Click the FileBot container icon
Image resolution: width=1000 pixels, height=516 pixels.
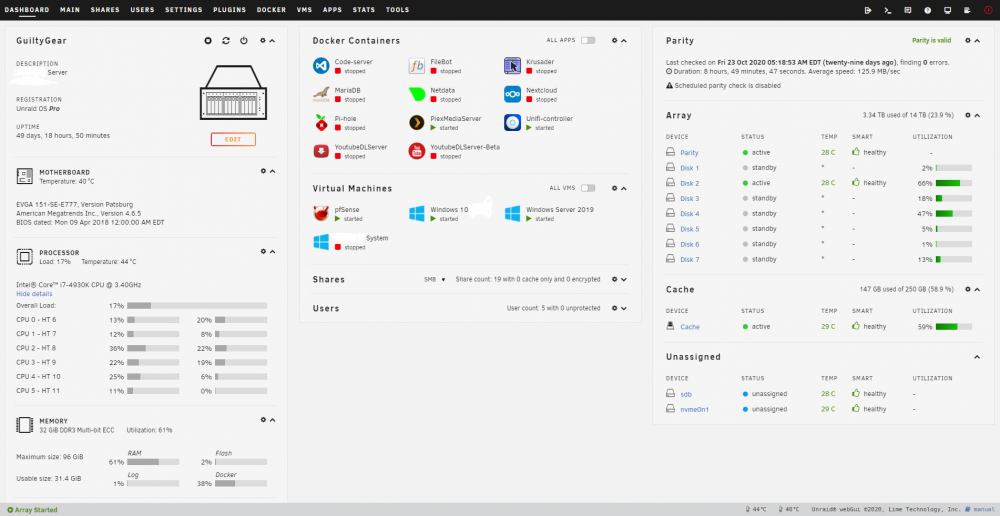click(416, 66)
